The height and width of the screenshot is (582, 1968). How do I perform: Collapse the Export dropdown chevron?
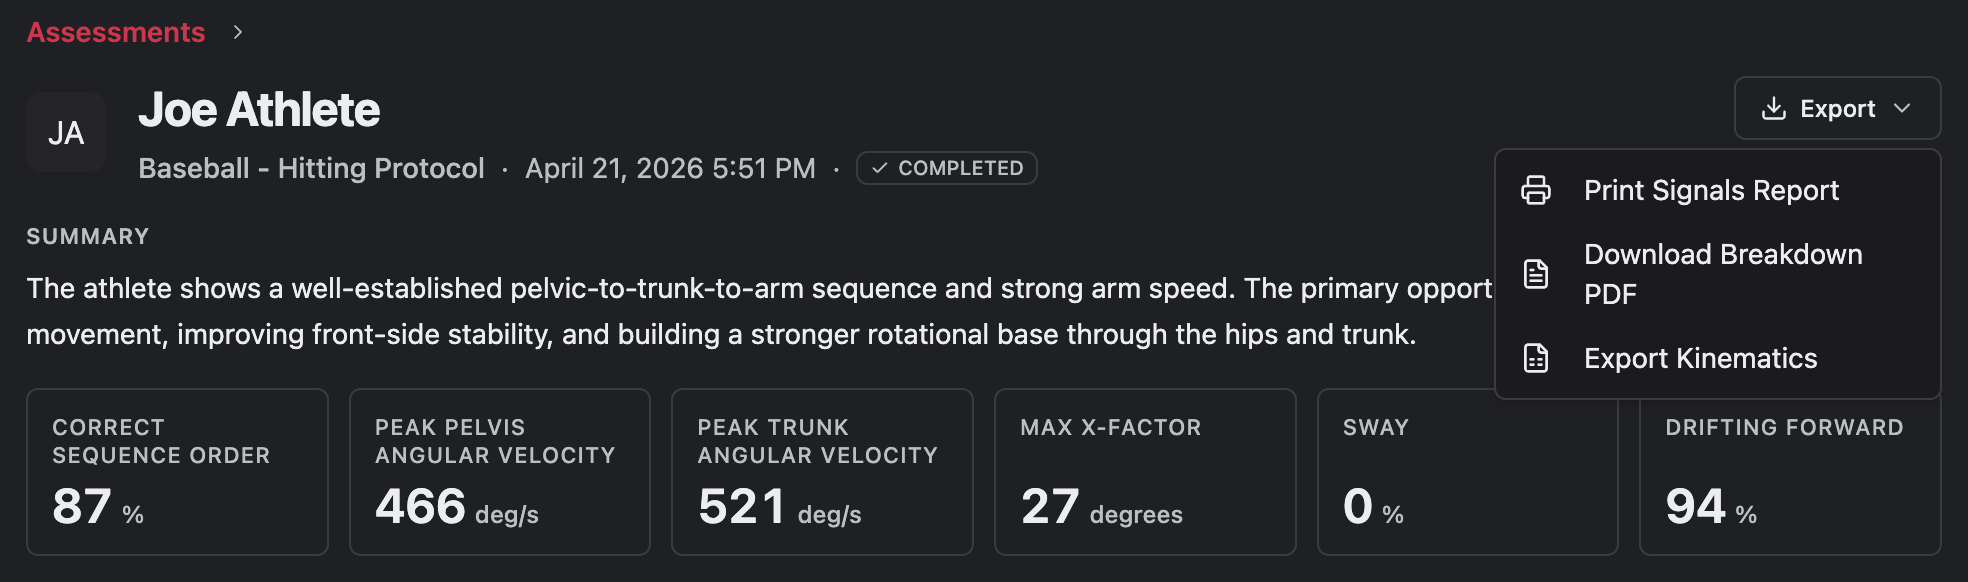coord(1902,108)
